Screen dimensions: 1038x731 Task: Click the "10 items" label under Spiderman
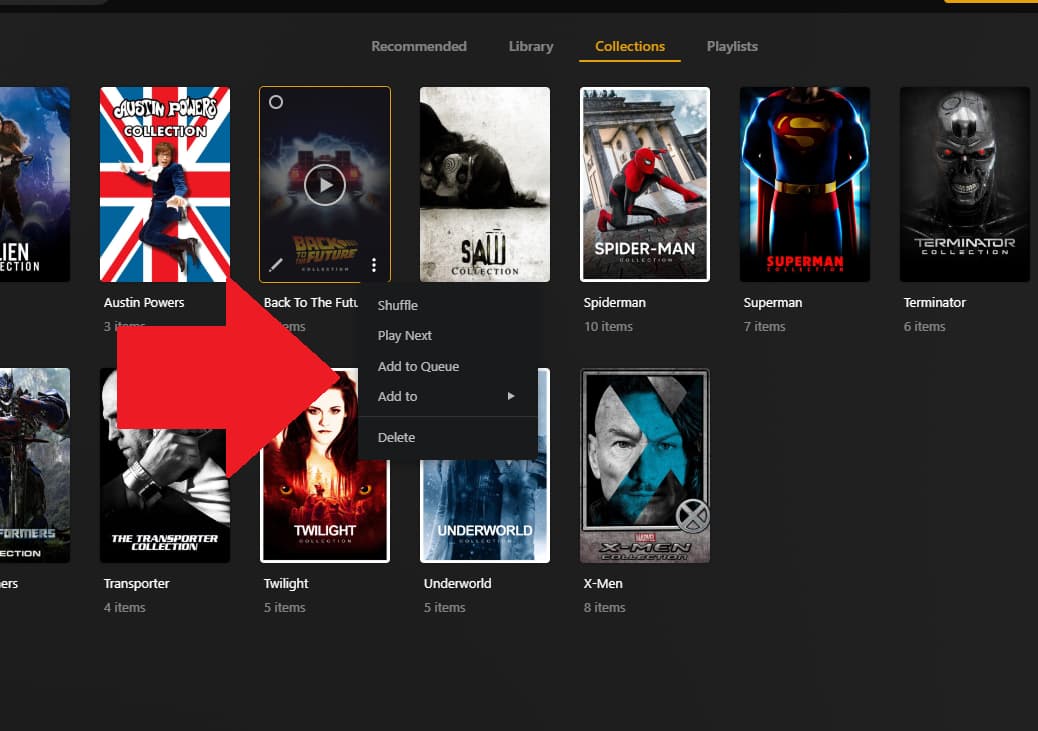click(608, 326)
